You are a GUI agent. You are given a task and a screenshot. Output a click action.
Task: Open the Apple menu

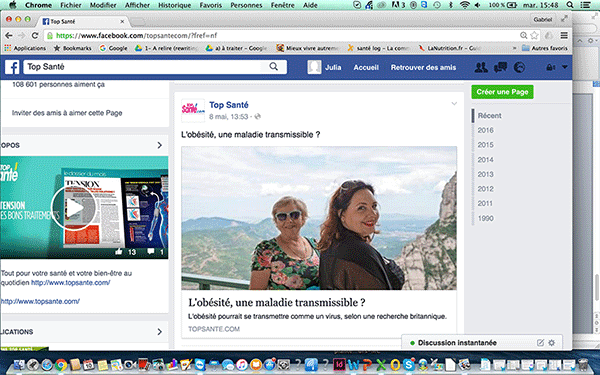click(x=13, y=5)
